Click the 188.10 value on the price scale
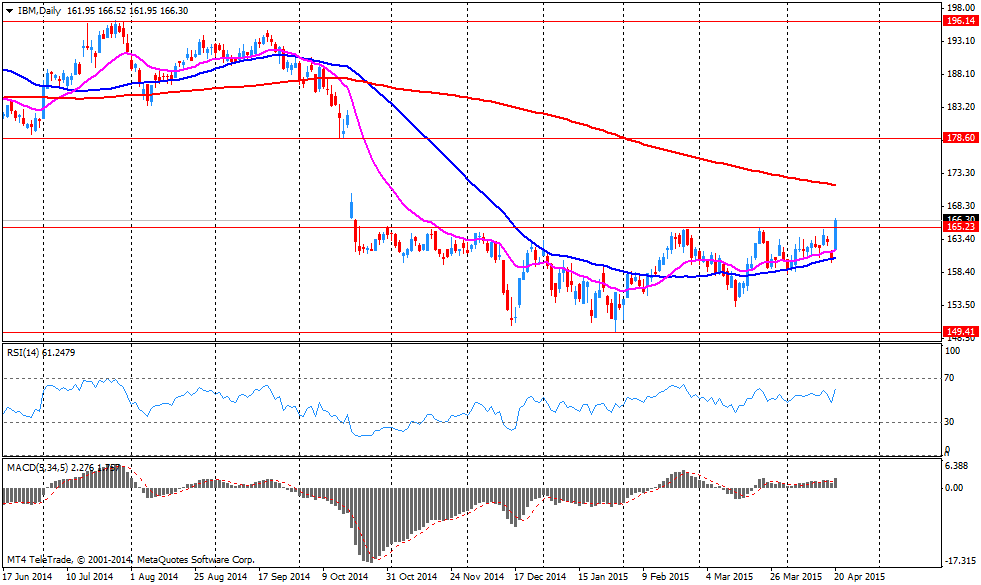 [962, 74]
